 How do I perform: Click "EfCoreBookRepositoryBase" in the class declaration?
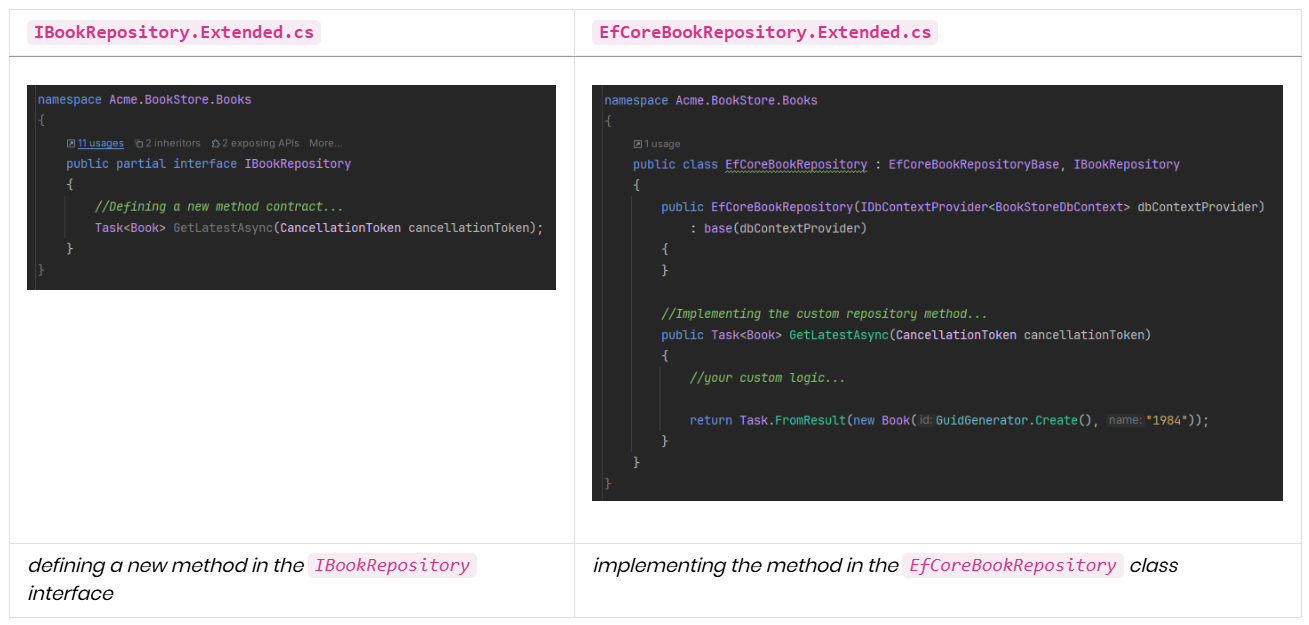[x=974, y=164]
